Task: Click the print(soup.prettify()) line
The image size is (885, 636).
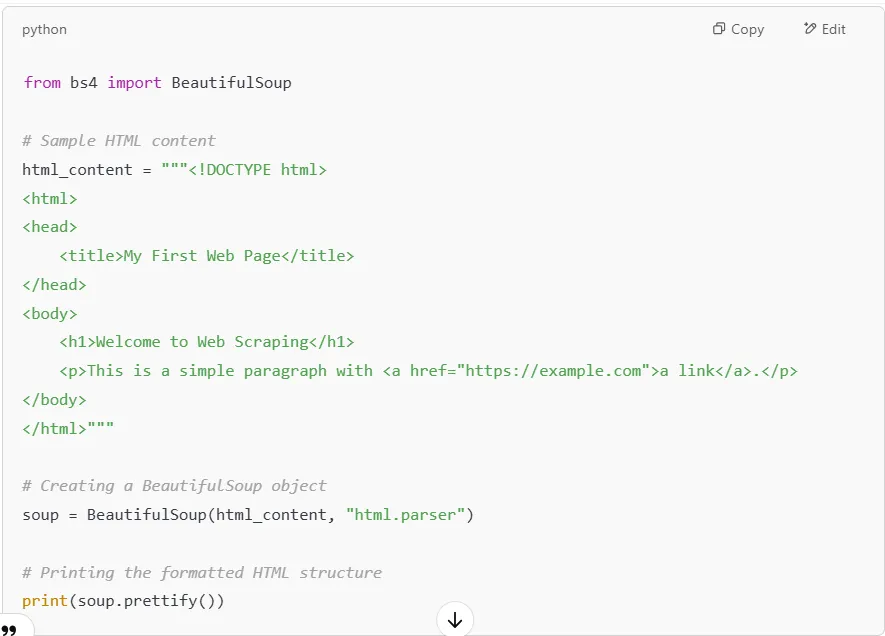Action: [123, 601]
